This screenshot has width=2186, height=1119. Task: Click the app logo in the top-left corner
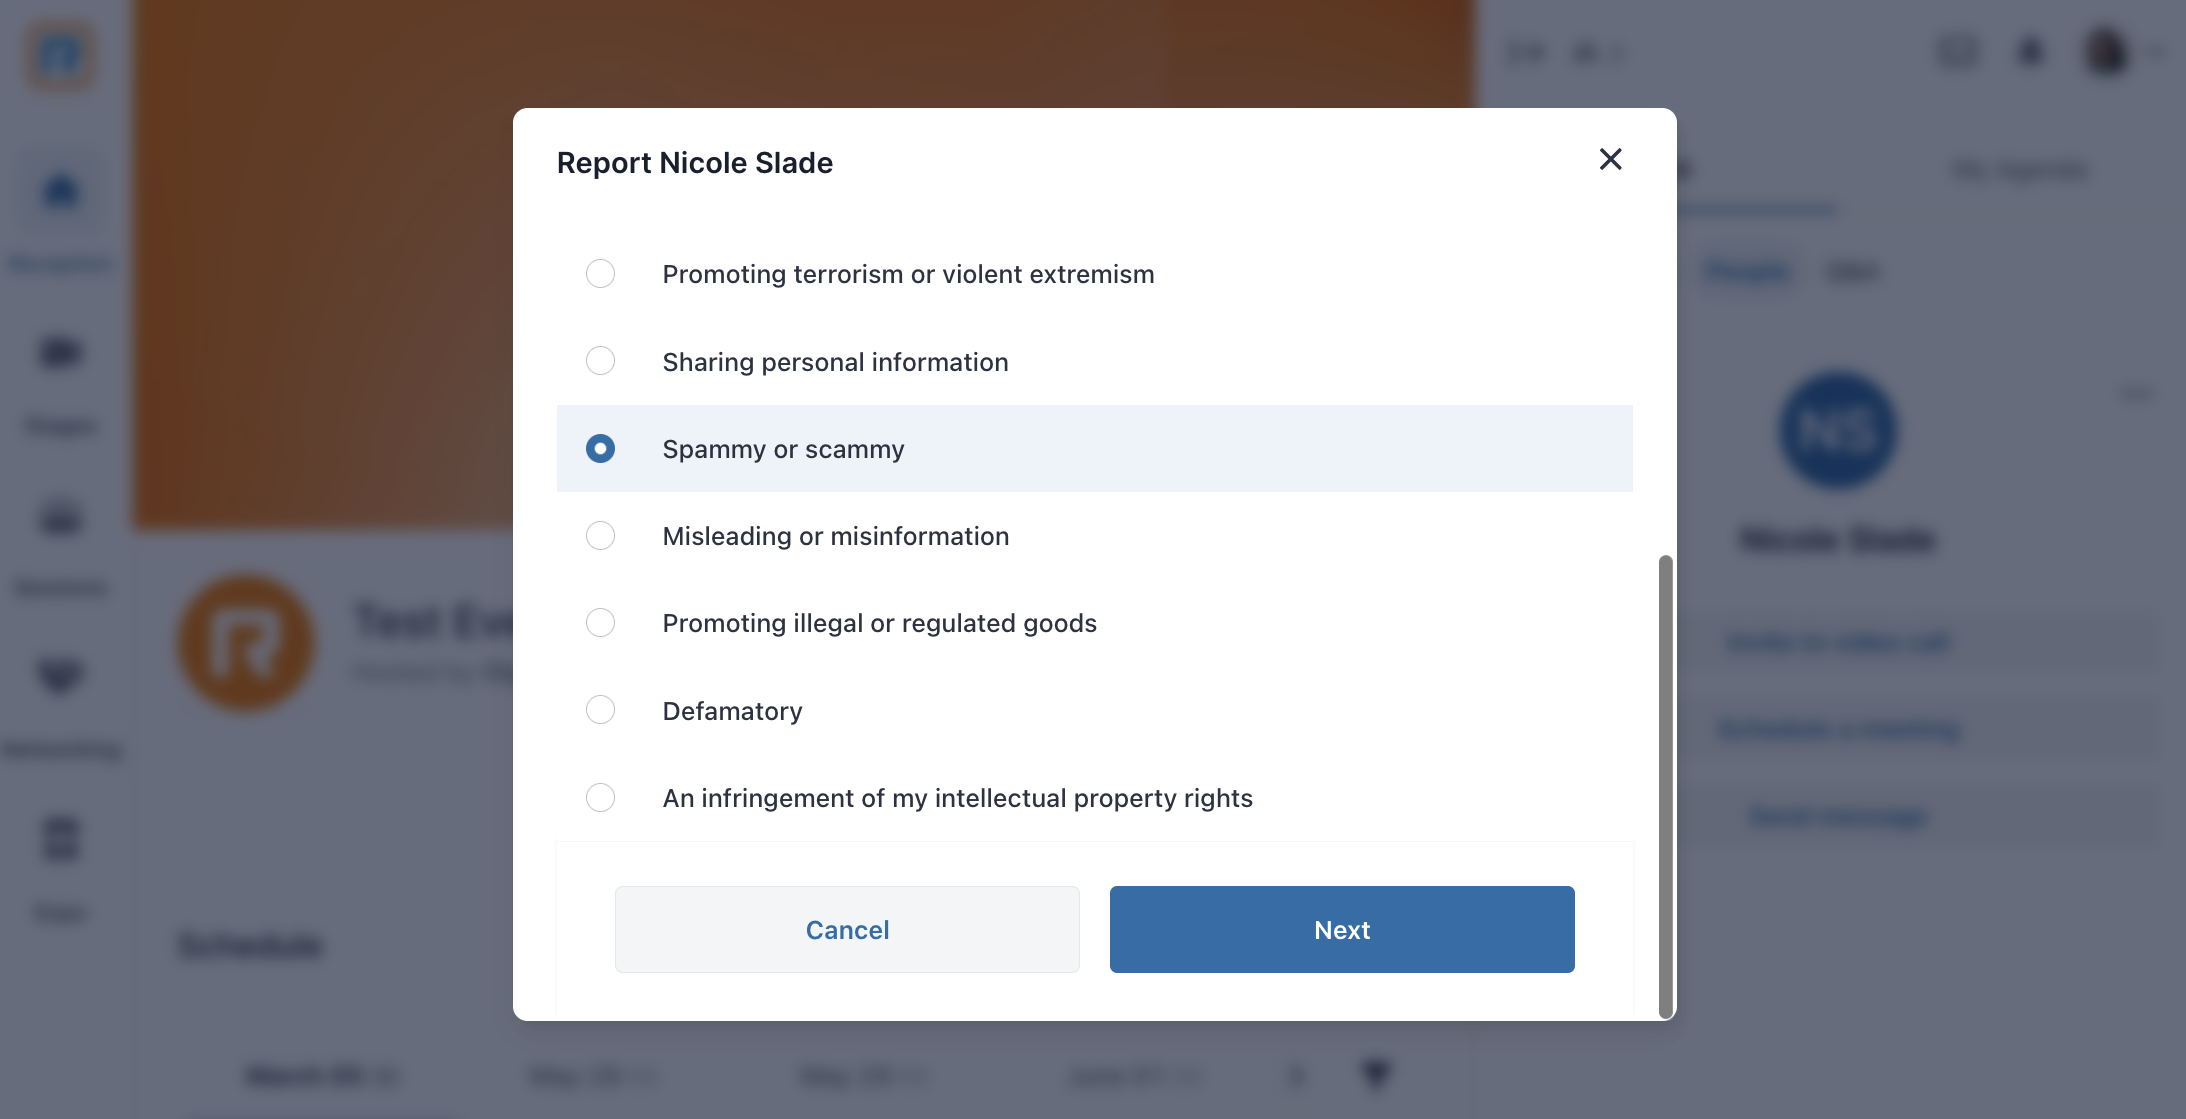(61, 55)
